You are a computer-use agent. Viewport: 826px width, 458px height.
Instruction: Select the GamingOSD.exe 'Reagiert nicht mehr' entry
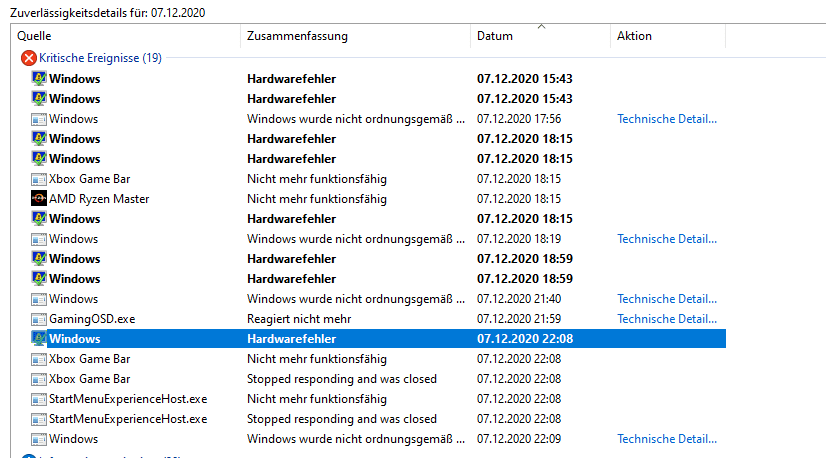click(298, 319)
